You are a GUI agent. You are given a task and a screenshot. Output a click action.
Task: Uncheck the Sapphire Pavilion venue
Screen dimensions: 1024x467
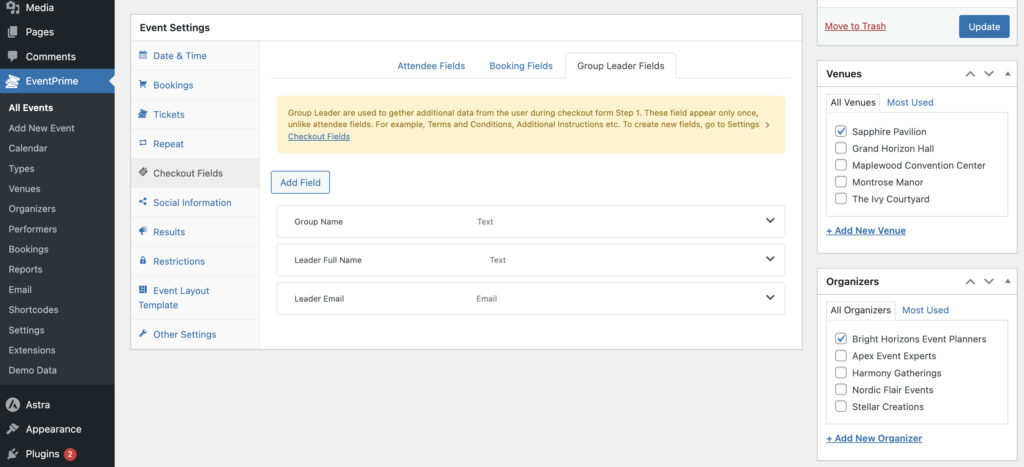841,132
